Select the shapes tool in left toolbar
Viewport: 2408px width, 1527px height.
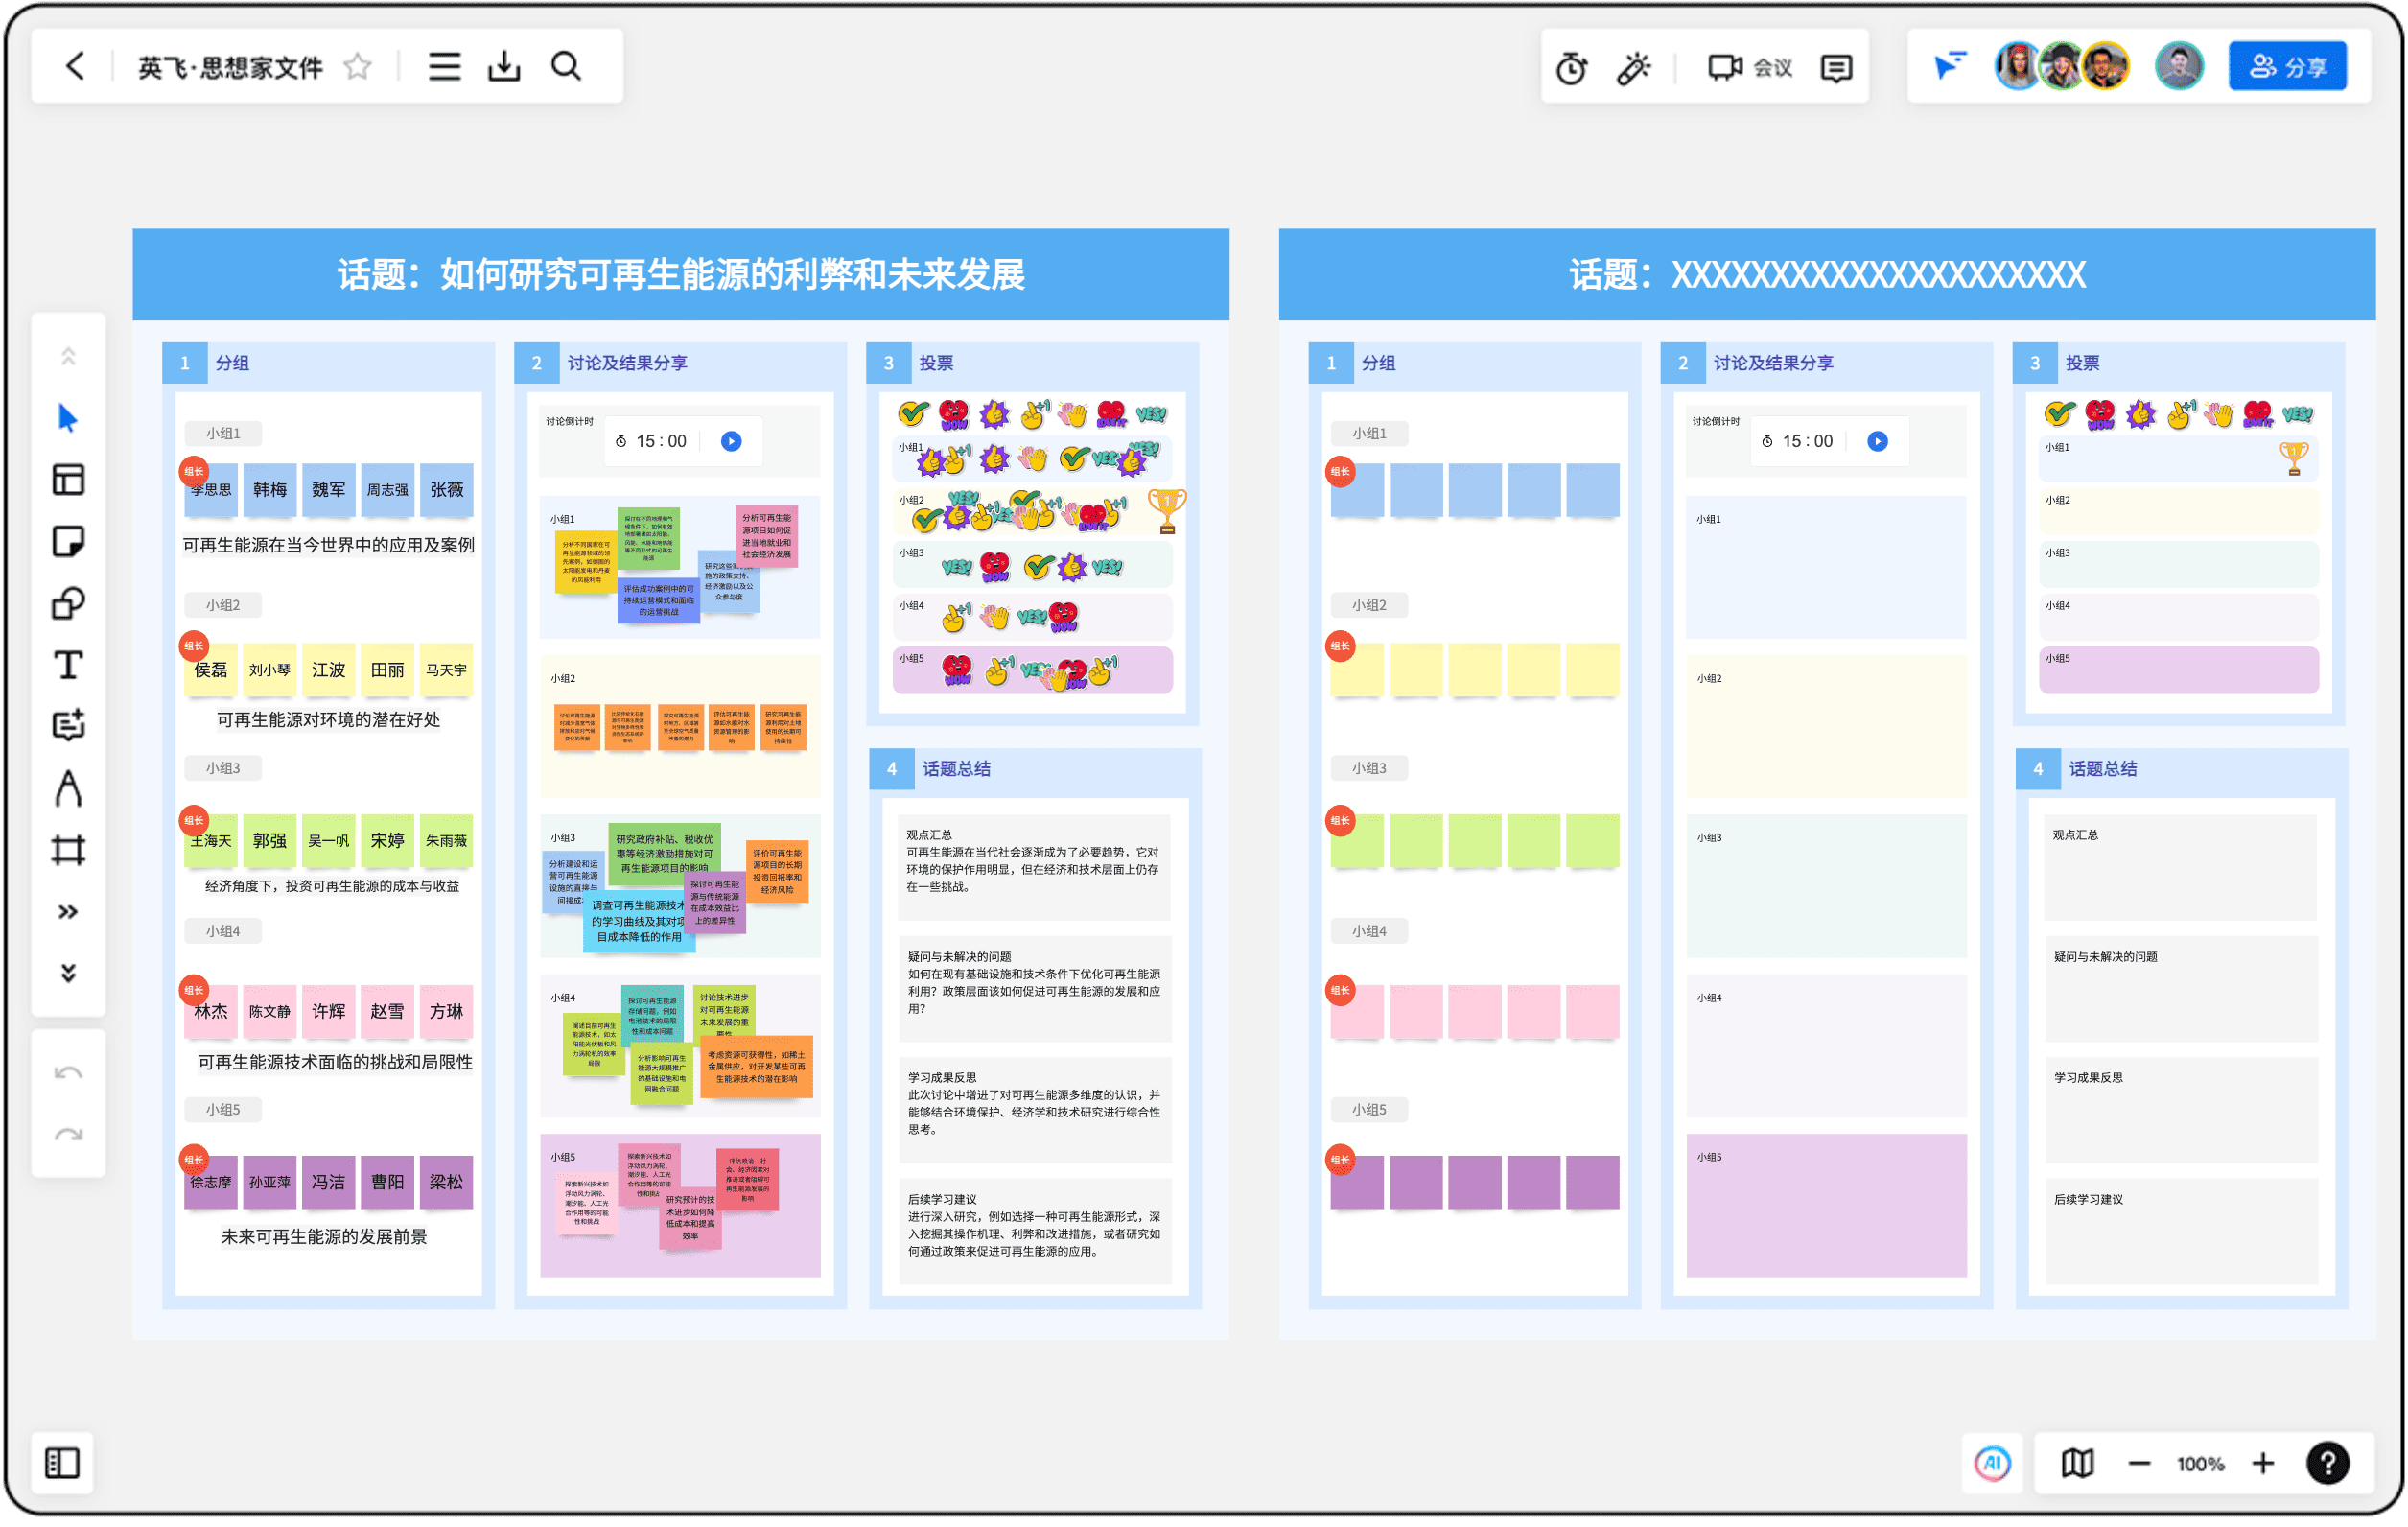tap(68, 604)
